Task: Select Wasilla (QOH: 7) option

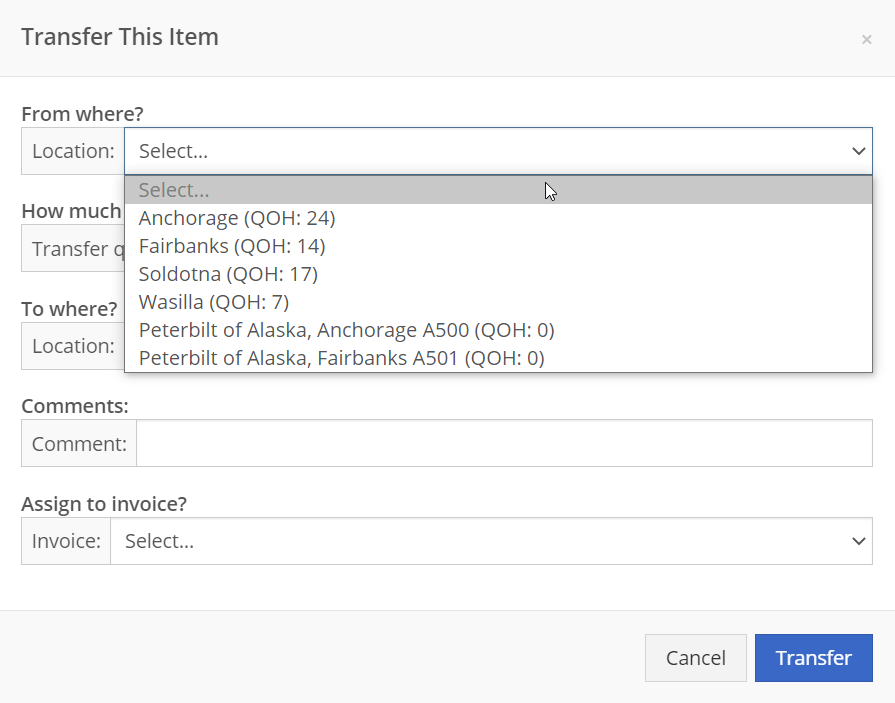Action: point(498,302)
